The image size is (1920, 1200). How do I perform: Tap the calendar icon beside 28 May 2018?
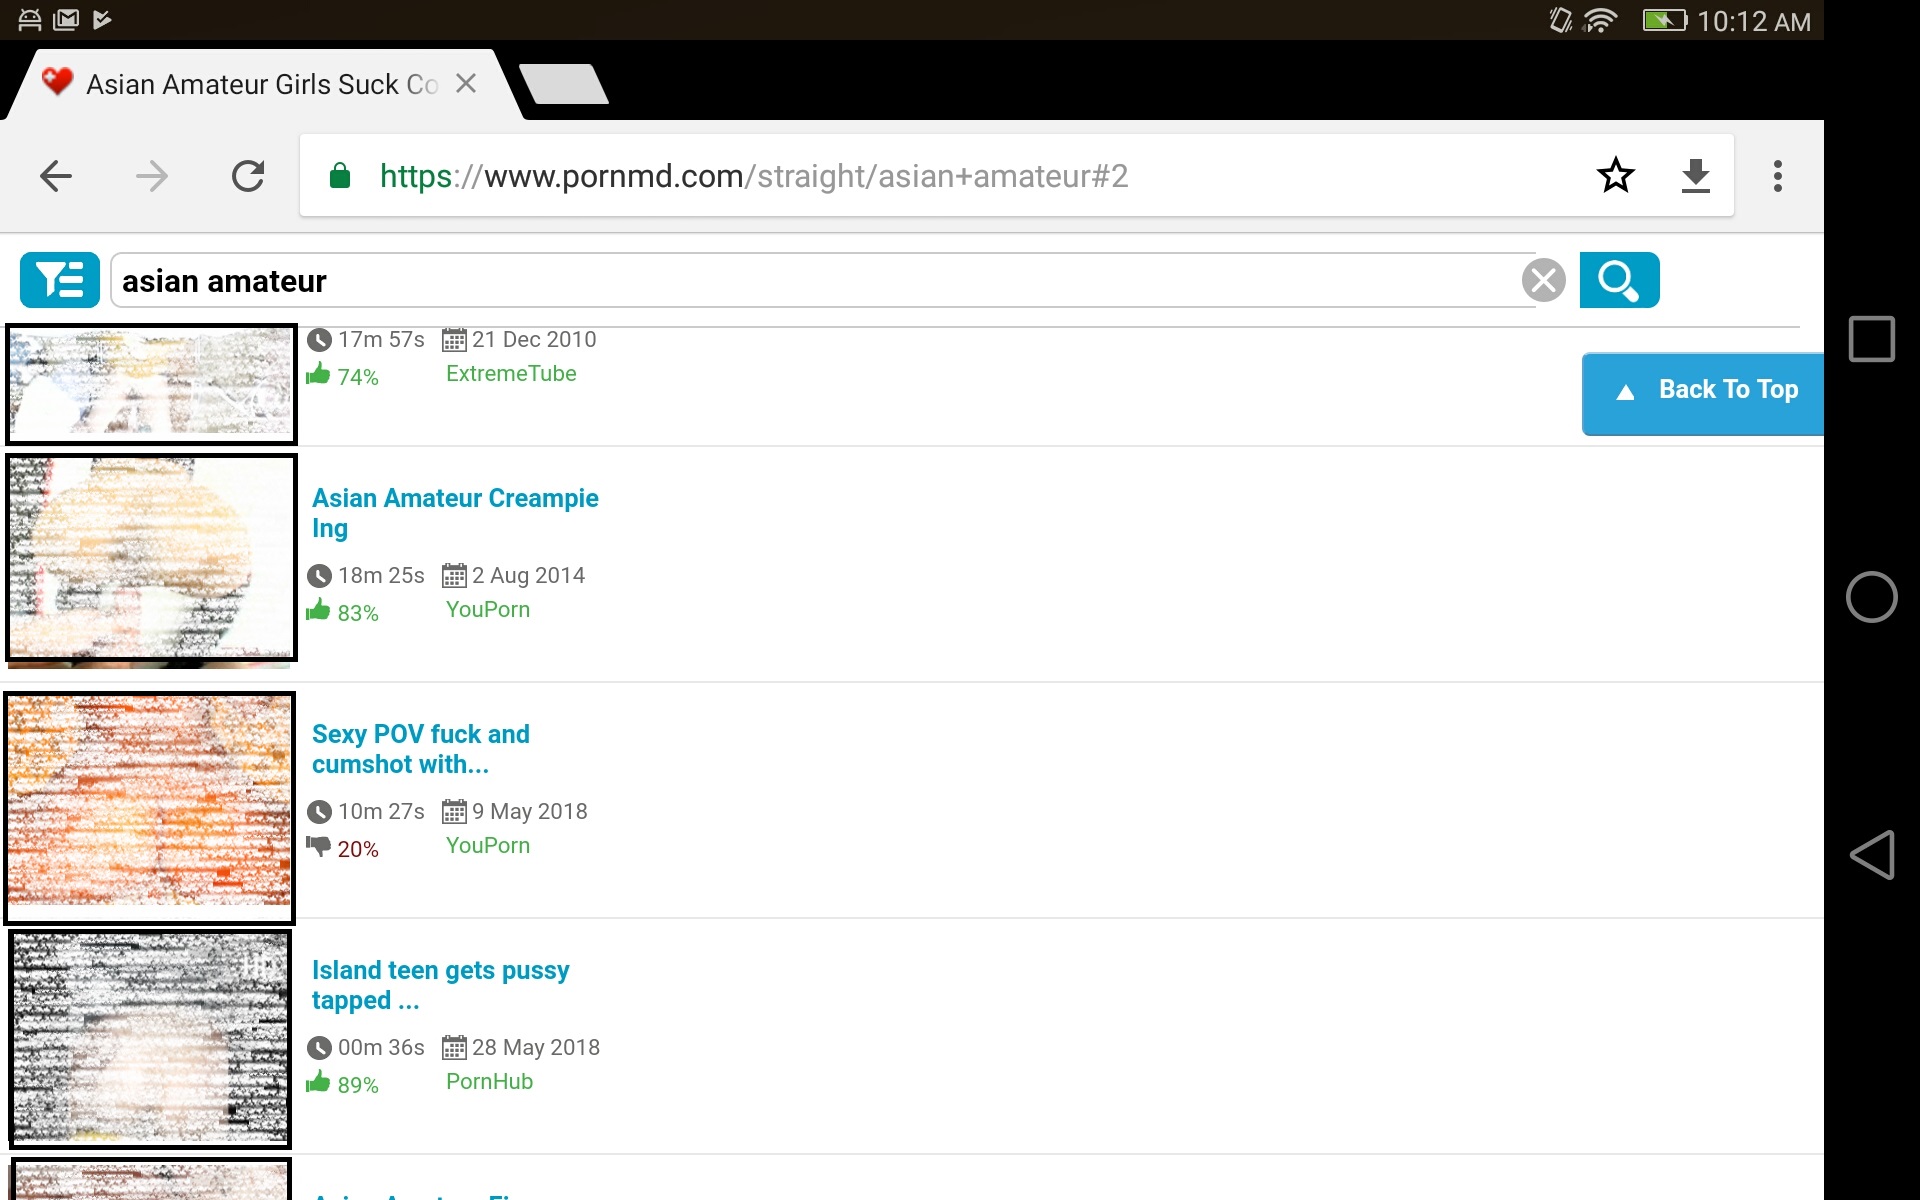(454, 1048)
